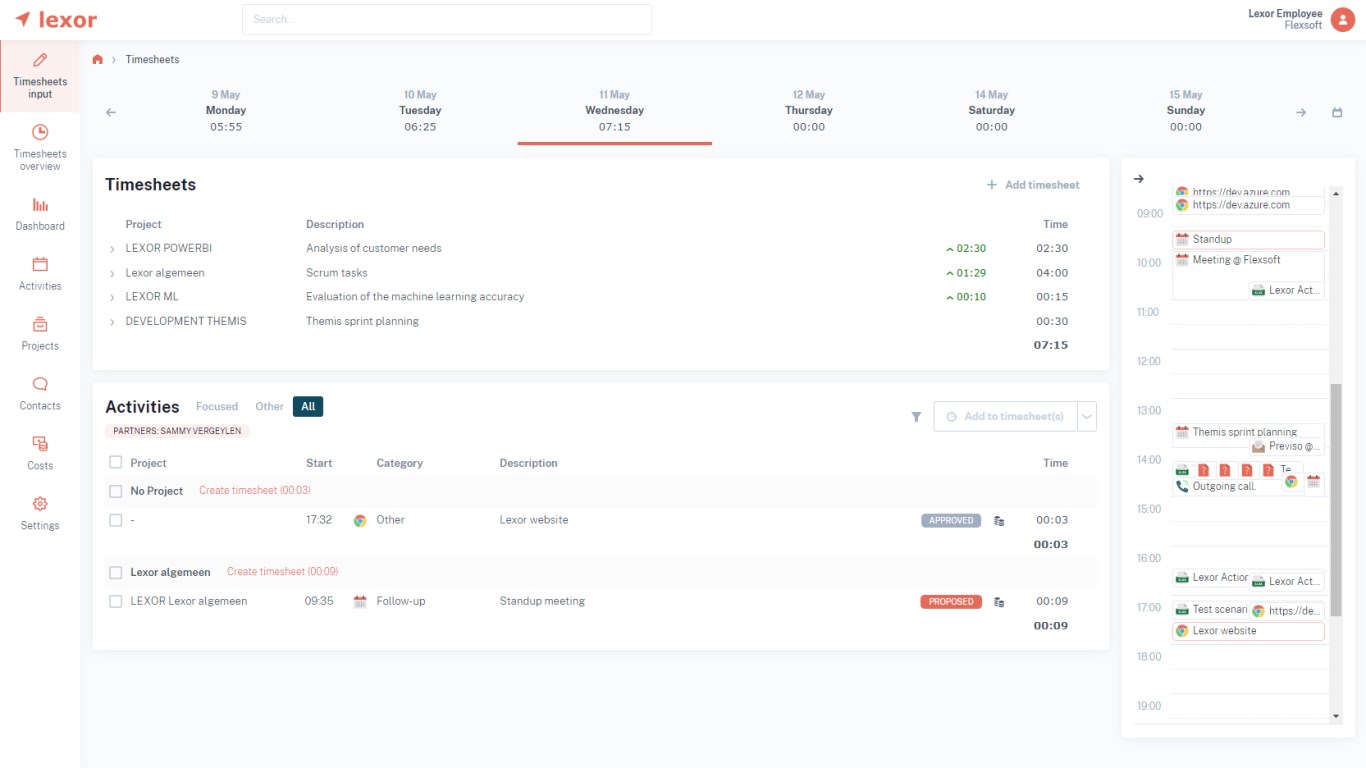
Task: Tick checkbox for LEXOR Lexor algemeen activity
Action: click(116, 601)
